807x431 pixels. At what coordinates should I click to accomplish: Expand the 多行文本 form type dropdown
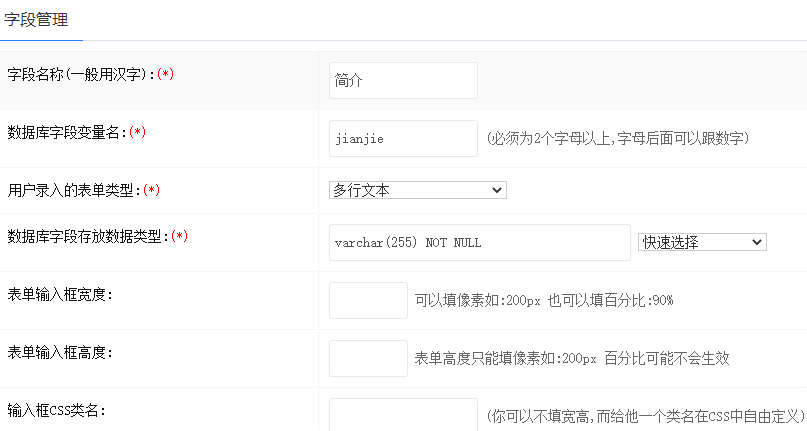point(417,190)
